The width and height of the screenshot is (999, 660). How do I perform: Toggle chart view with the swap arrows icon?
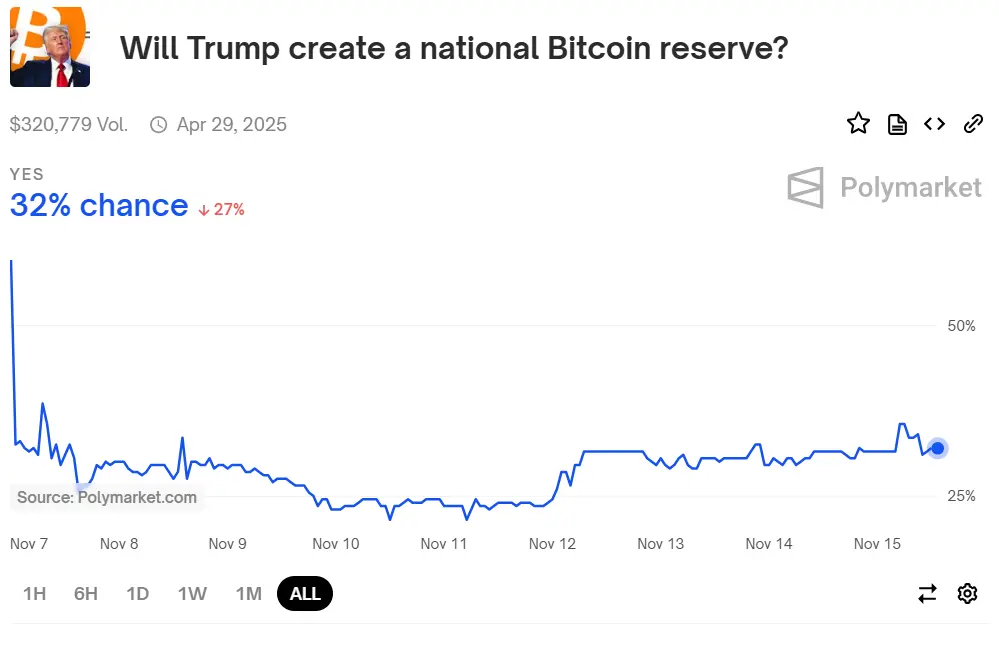[x=927, y=593]
